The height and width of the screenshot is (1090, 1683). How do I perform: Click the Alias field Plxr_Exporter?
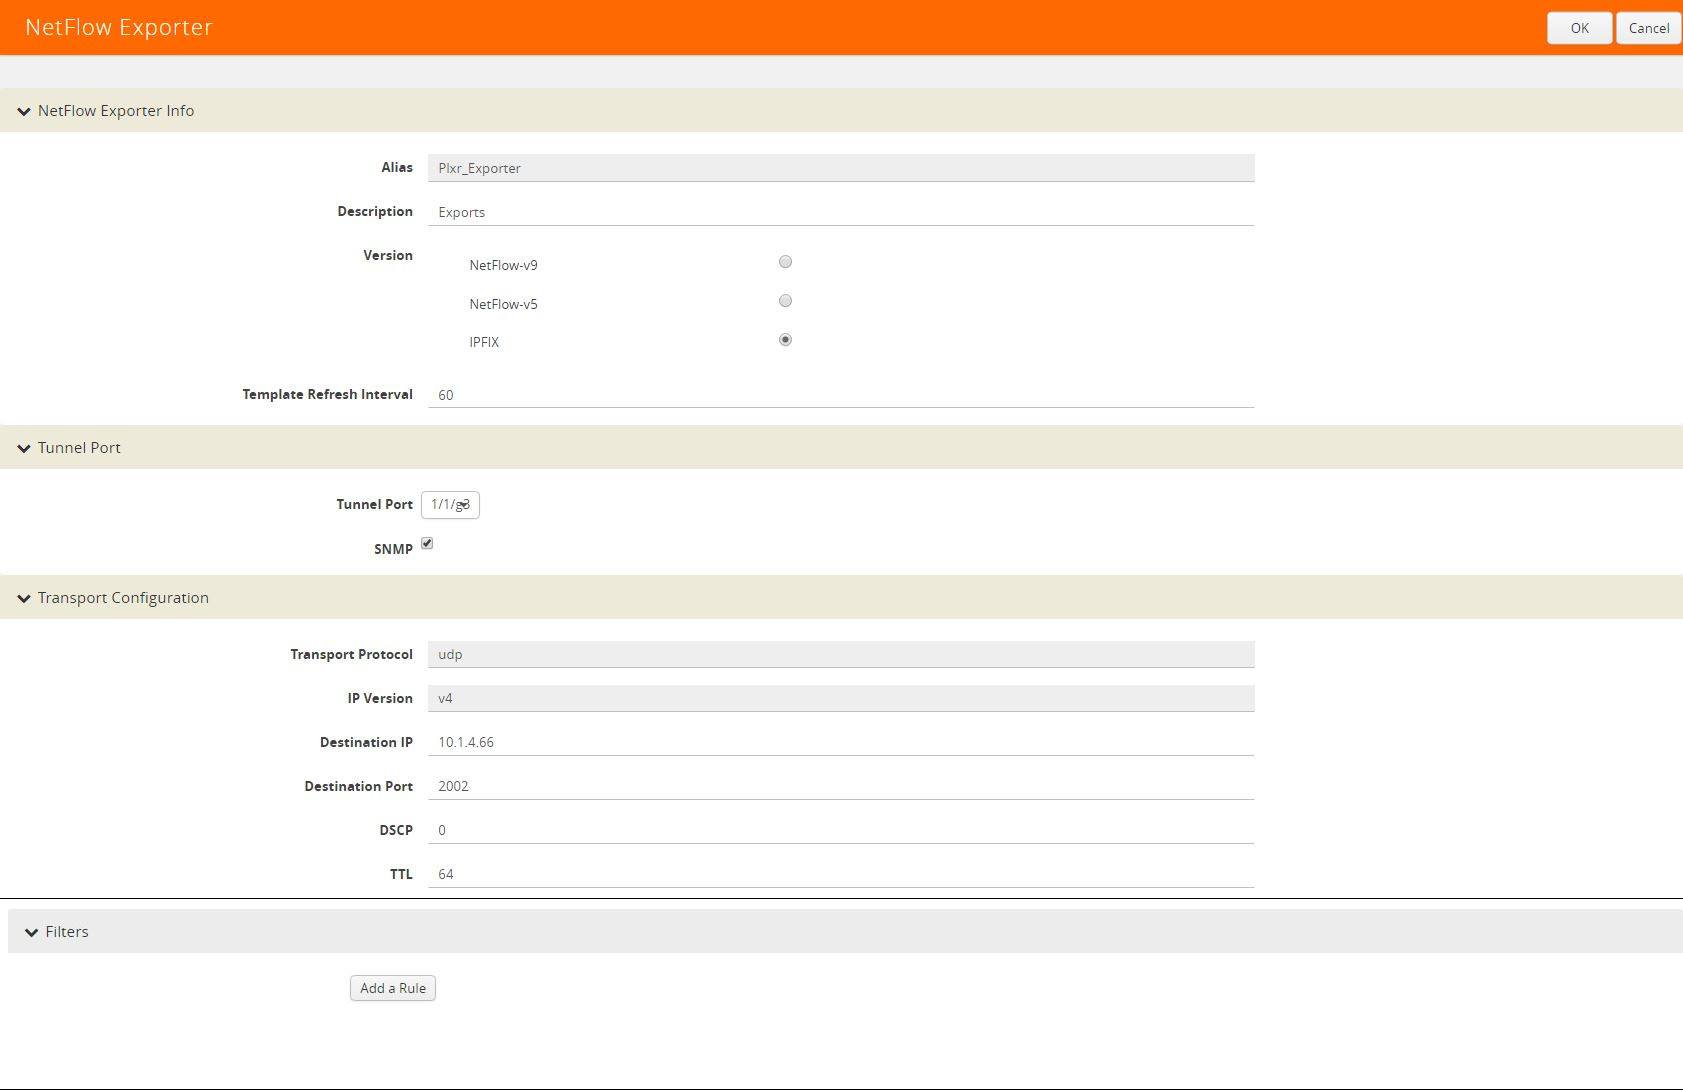[841, 168]
